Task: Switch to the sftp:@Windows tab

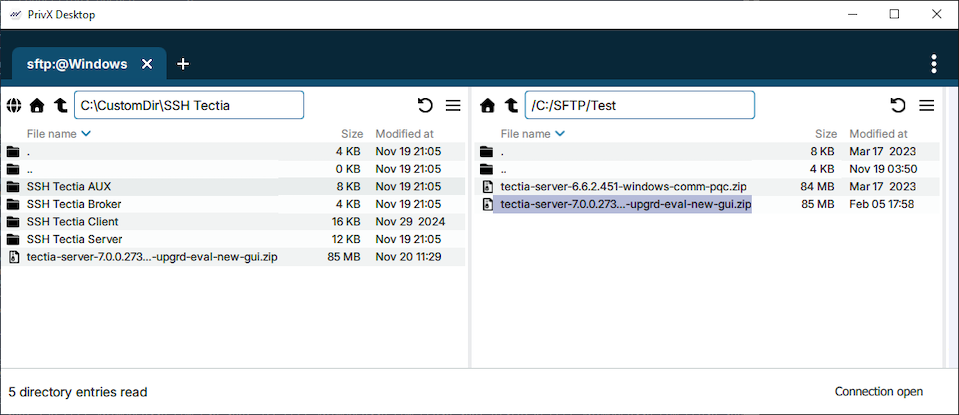Action: click(x=77, y=64)
